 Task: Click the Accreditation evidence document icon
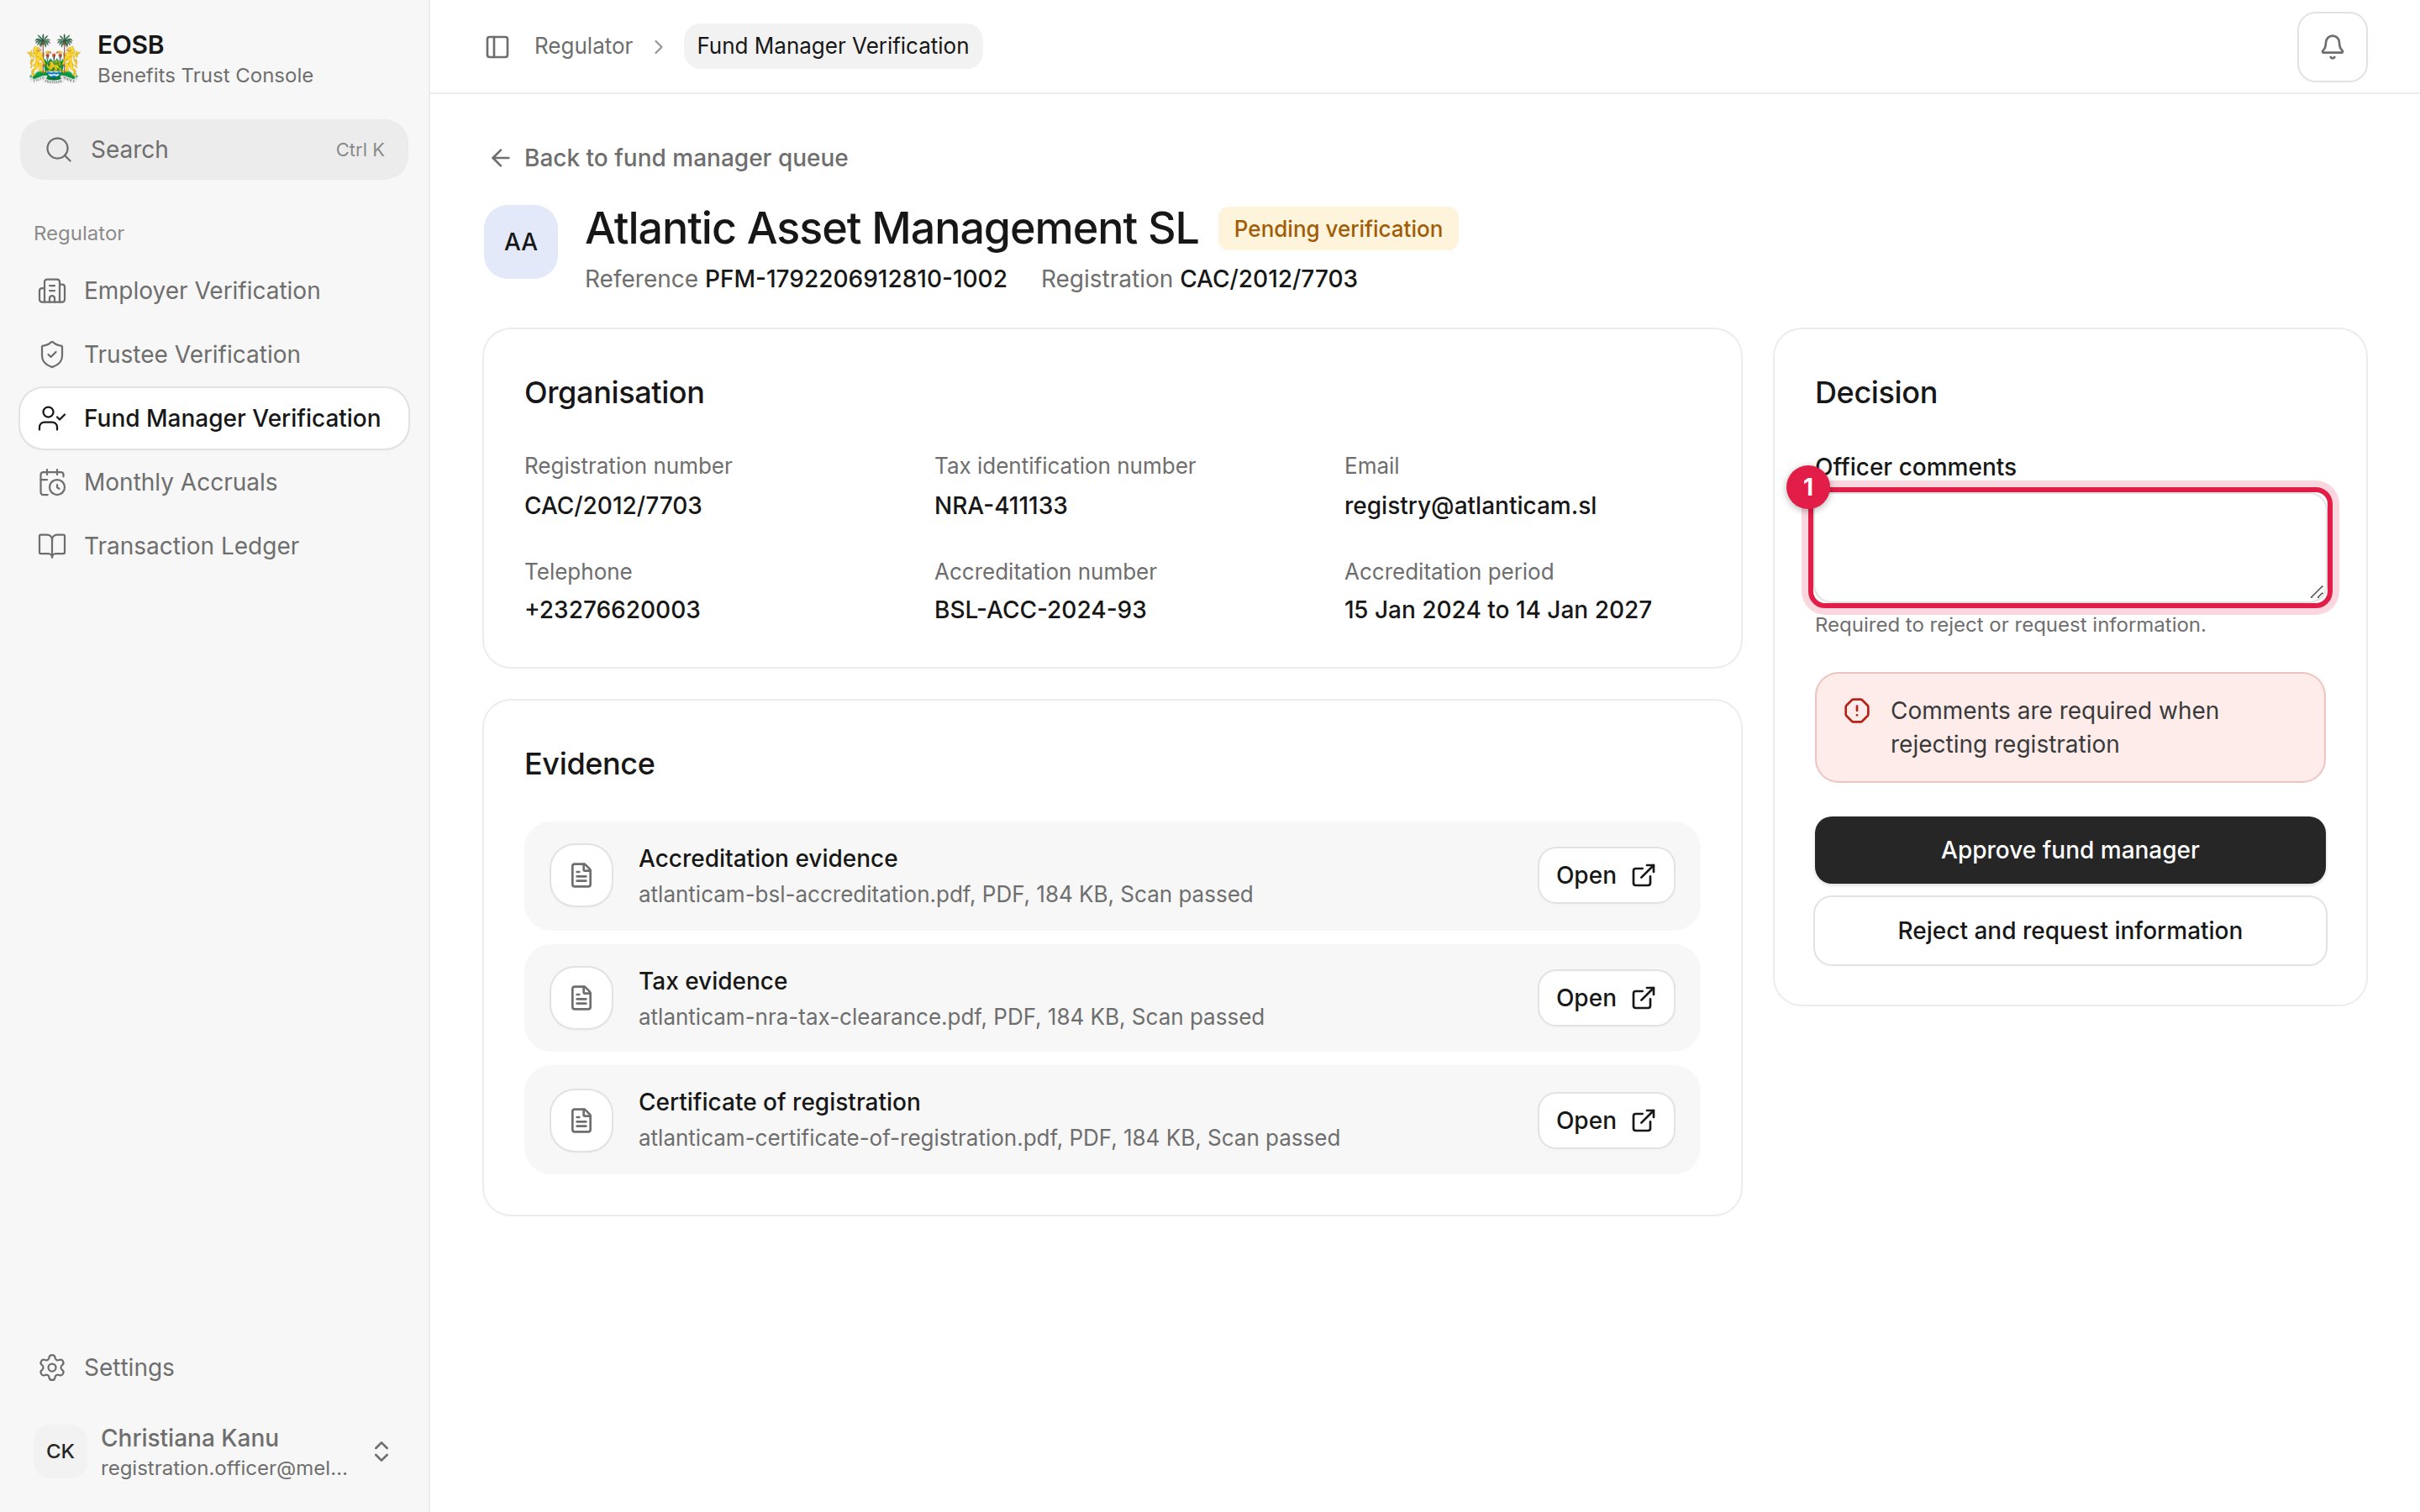pyautogui.click(x=581, y=876)
